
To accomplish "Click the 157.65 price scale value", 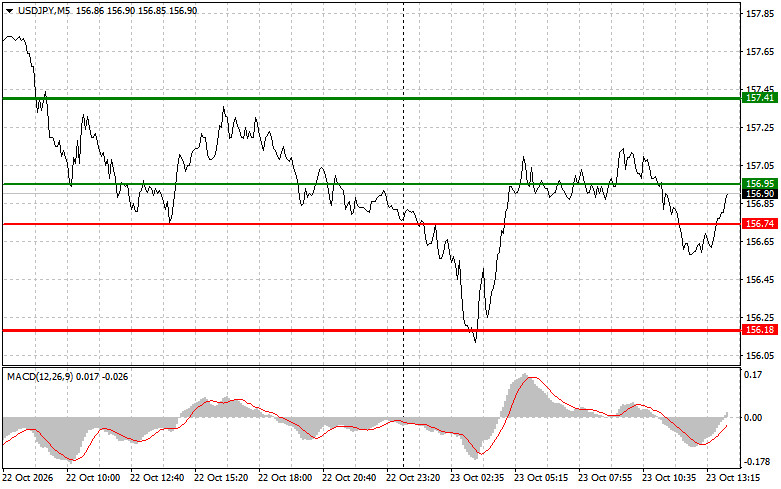I will [x=760, y=52].
